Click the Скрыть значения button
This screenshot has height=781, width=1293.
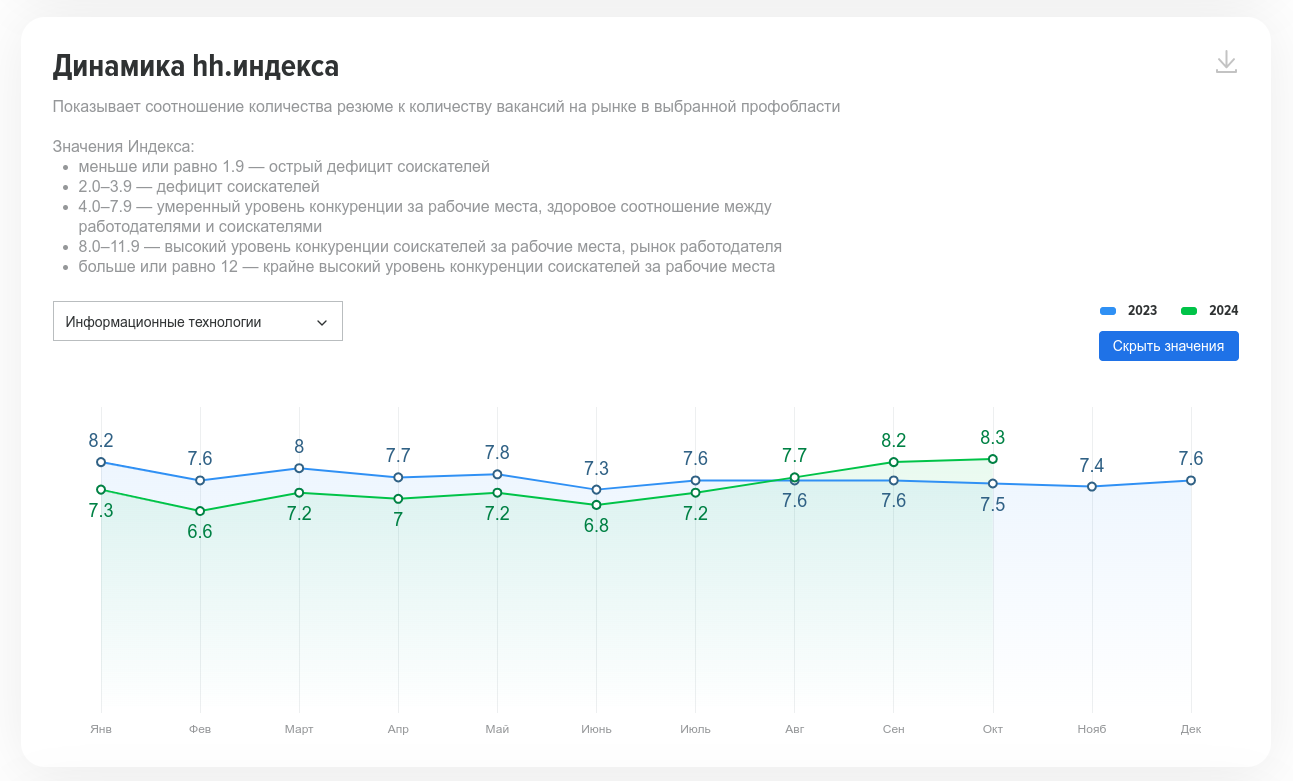[x=1168, y=346]
